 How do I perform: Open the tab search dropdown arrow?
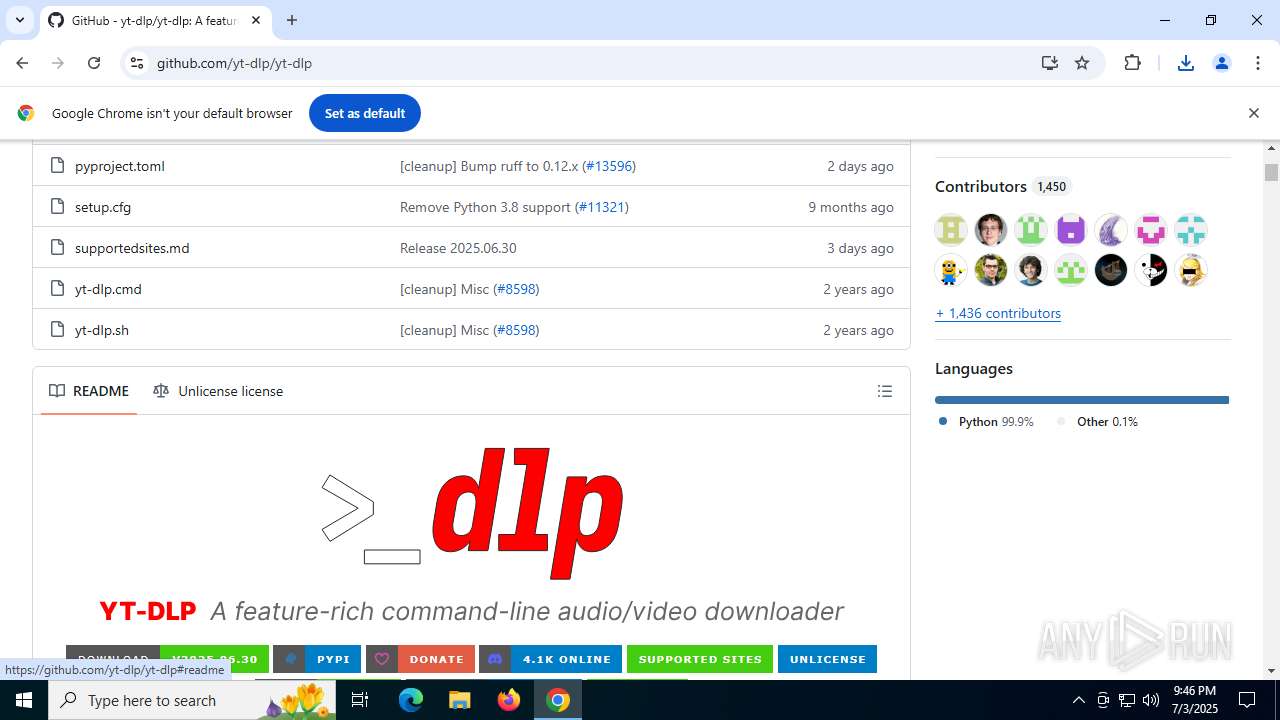[x=20, y=20]
